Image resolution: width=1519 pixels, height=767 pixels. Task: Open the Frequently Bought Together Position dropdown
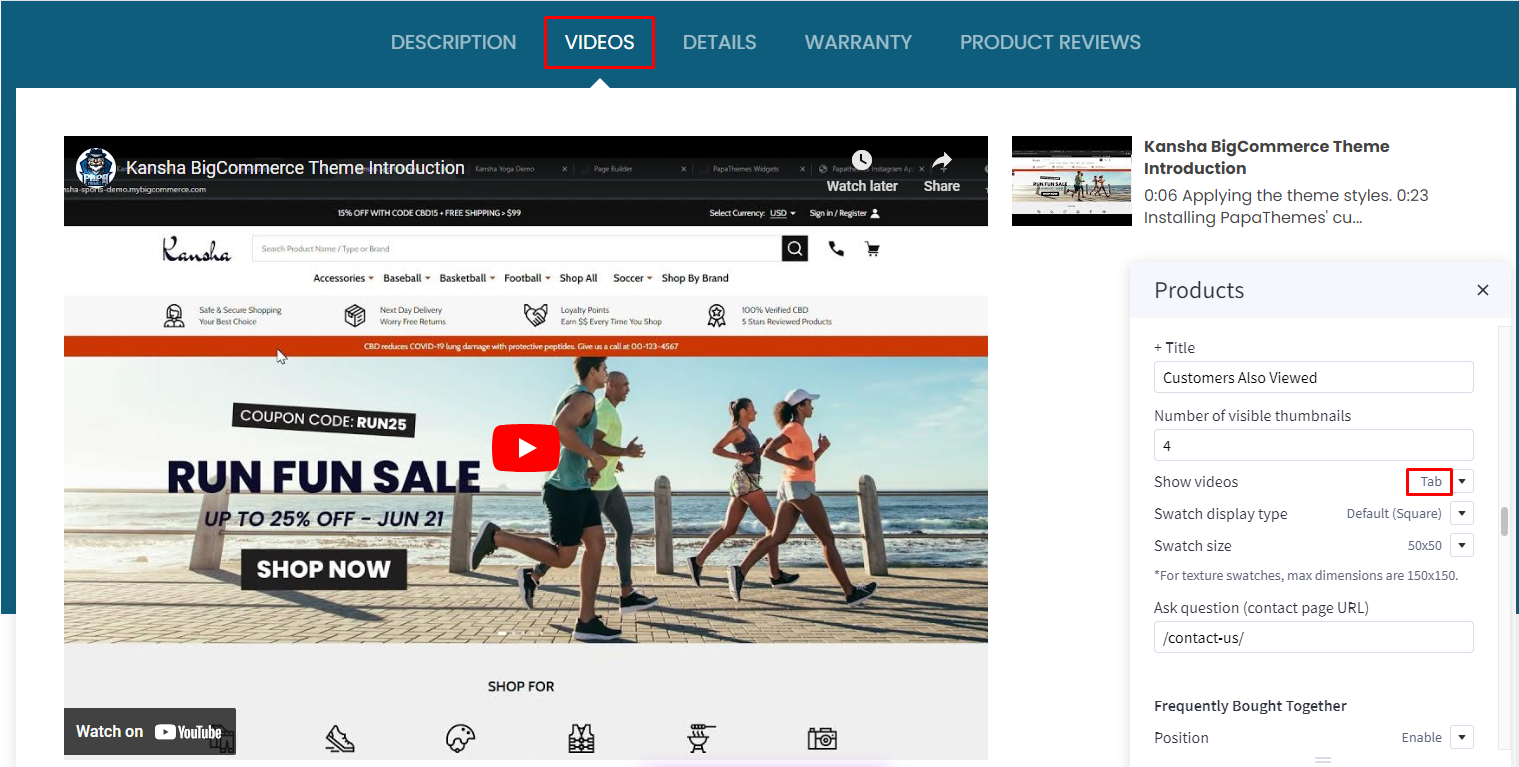1462,738
